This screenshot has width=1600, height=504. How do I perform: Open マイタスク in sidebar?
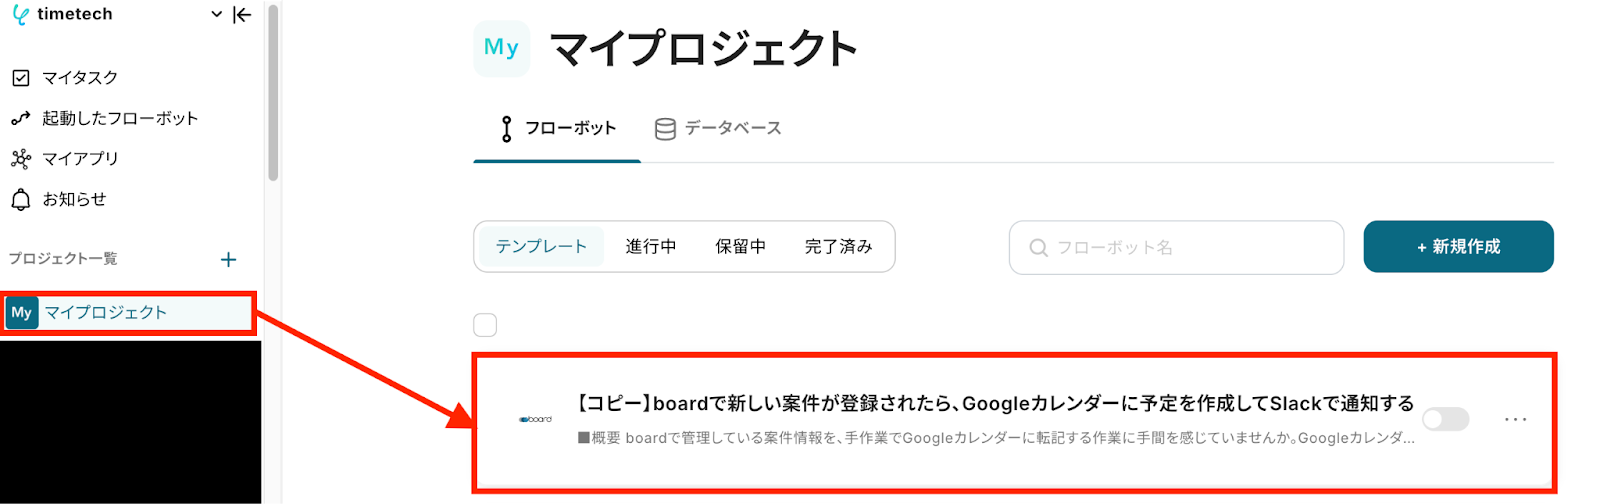79,77
